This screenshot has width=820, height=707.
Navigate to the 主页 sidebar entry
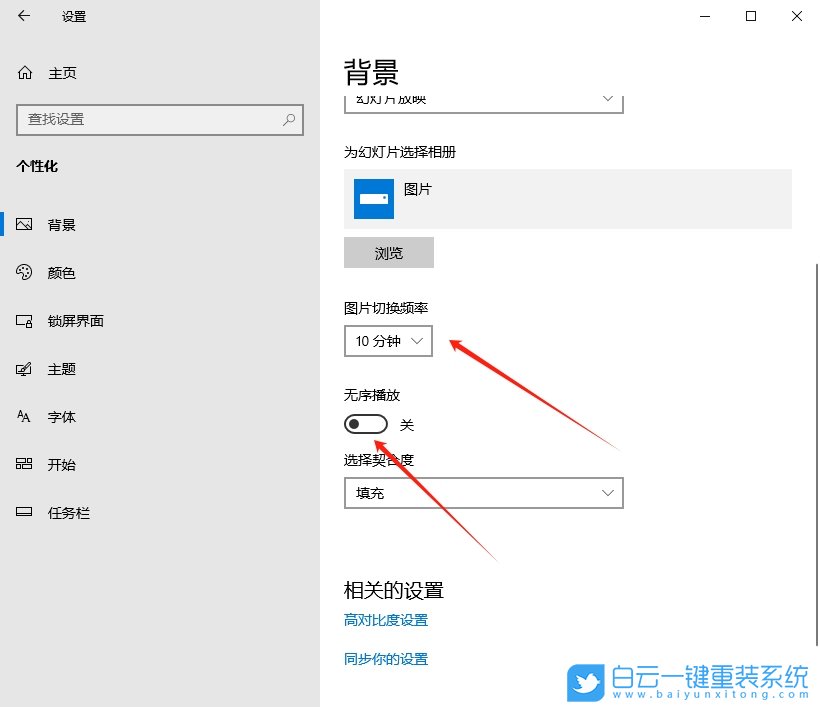(62, 72)
